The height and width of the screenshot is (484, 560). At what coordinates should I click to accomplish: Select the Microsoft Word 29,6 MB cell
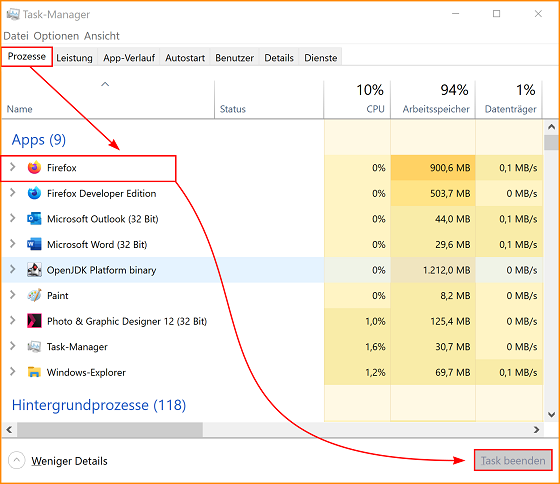click(x=433, y=244)
